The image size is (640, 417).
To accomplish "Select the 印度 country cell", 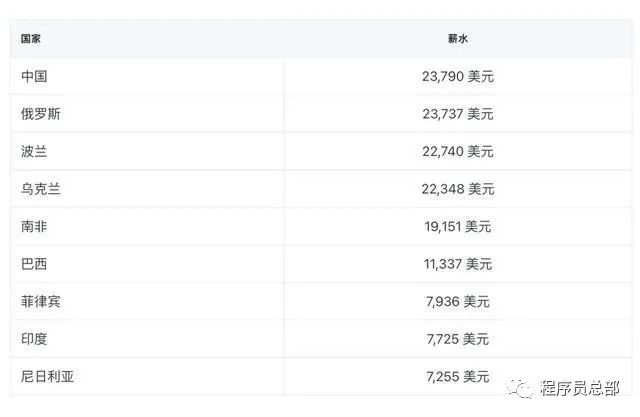I will point(34,339).
